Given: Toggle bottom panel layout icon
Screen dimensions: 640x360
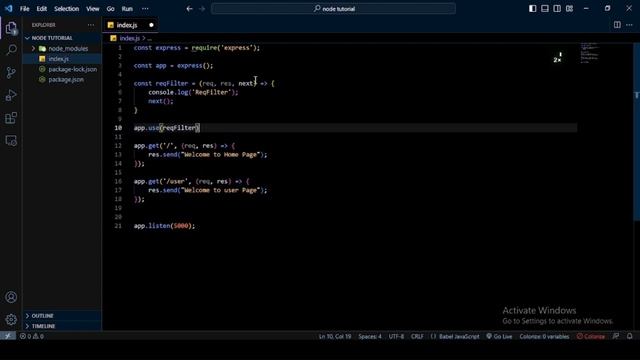Looking at the screenshot, I should click(x=545, y=9).
